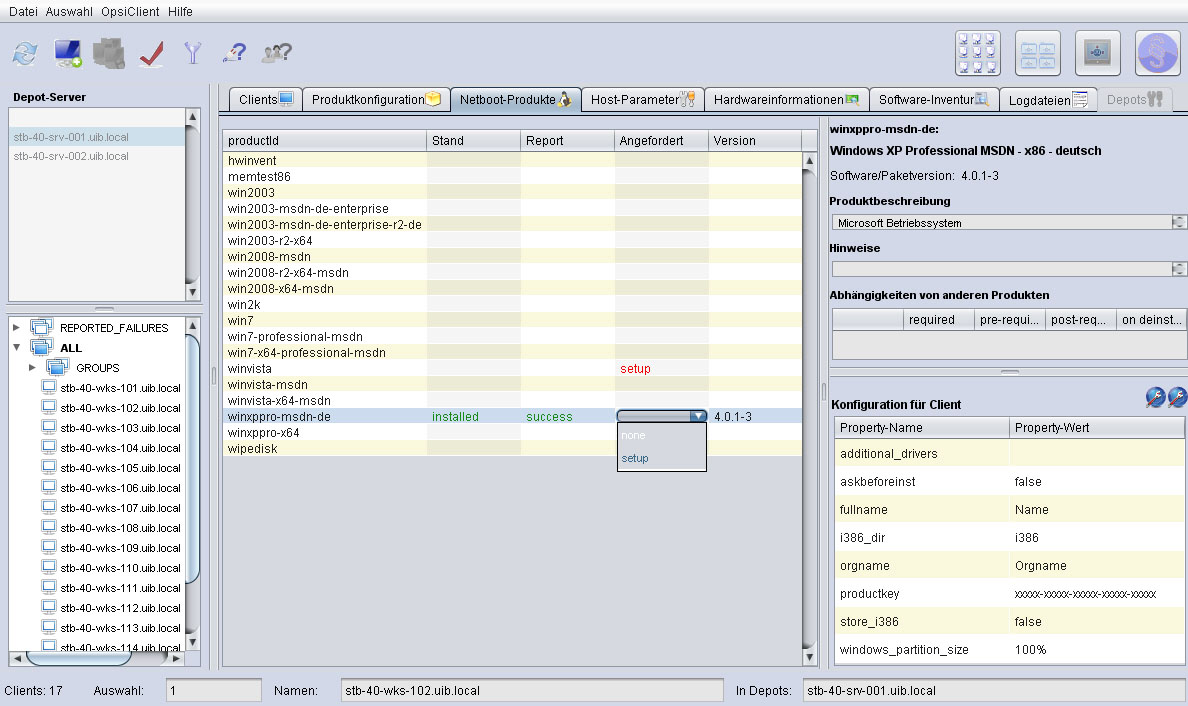Choose 'none' in the Angefordert dropdown list
The image size is (1188, 706).
[661, 436]
